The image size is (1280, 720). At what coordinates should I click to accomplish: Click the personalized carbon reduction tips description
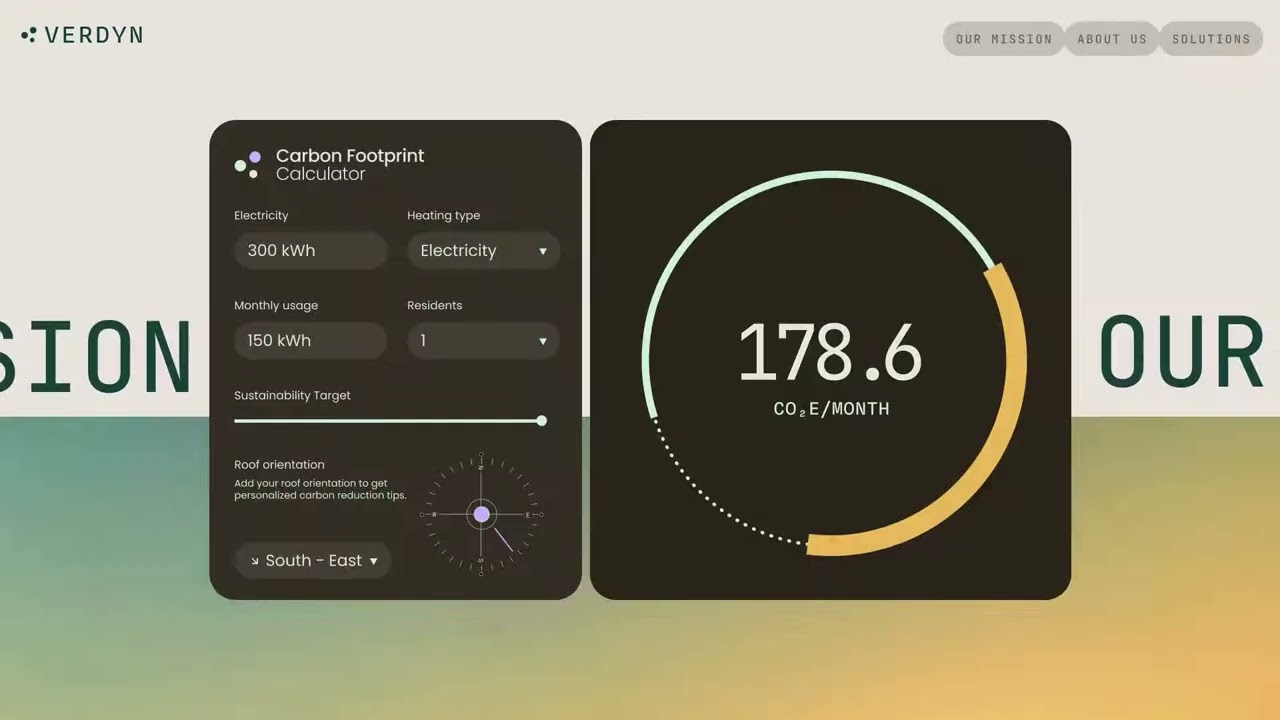point(320,489)
